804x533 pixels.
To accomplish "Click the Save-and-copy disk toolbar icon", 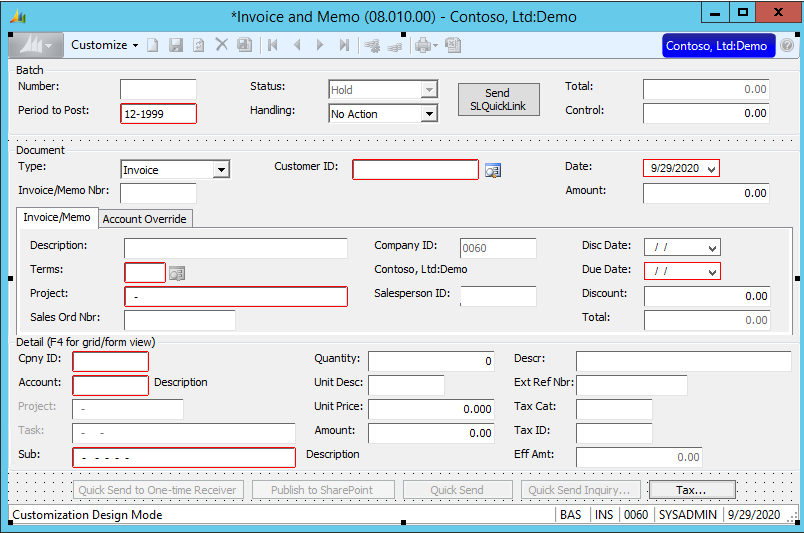I will [245, 45].
